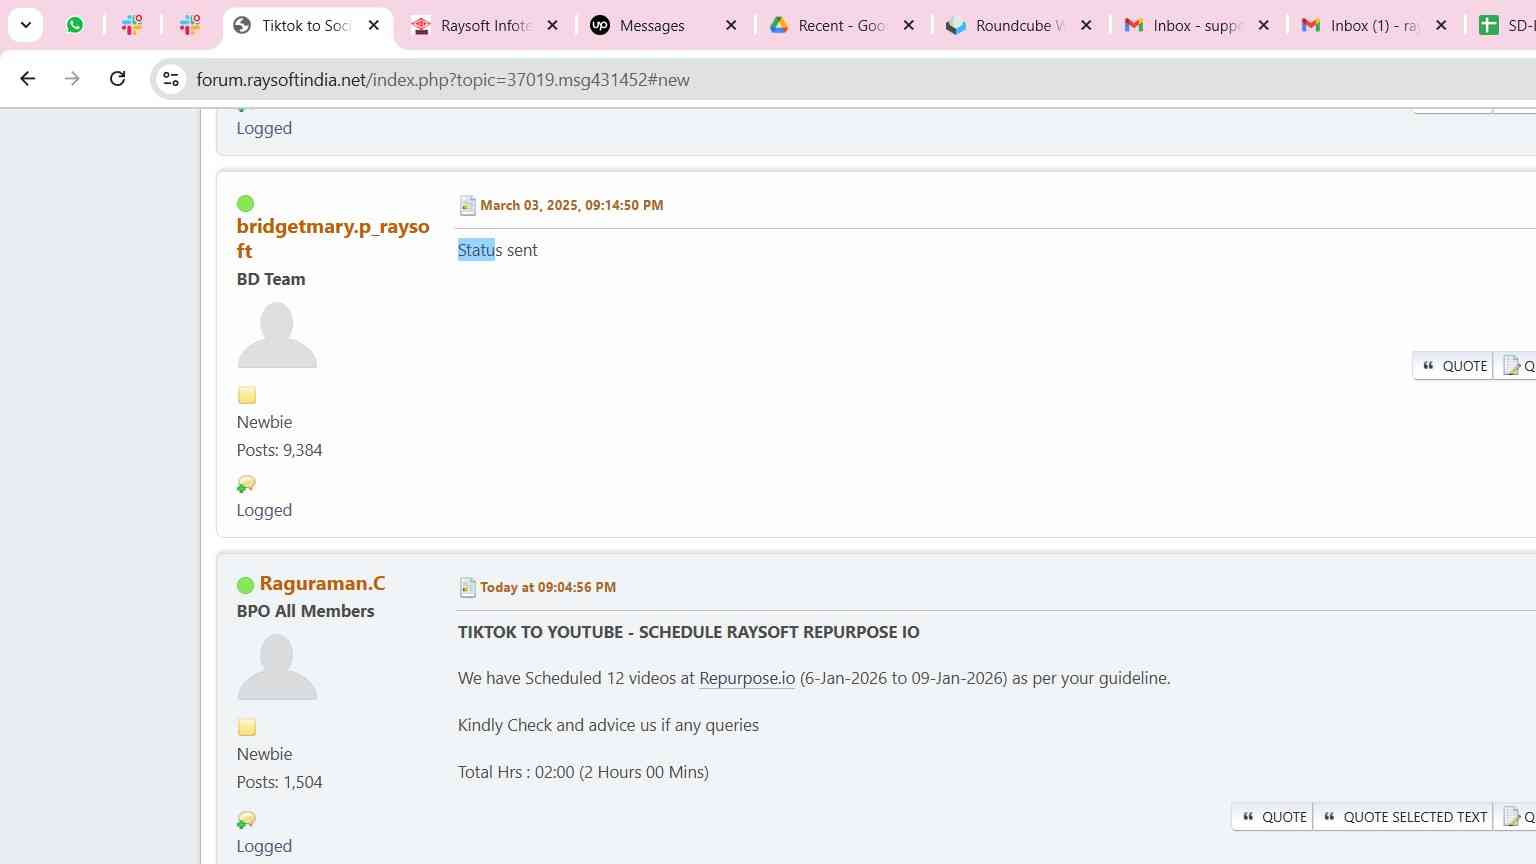Viewport: 1536px width, 864px height.
Task: Close the Roundcube tab
Action: tap(1087, 25)
